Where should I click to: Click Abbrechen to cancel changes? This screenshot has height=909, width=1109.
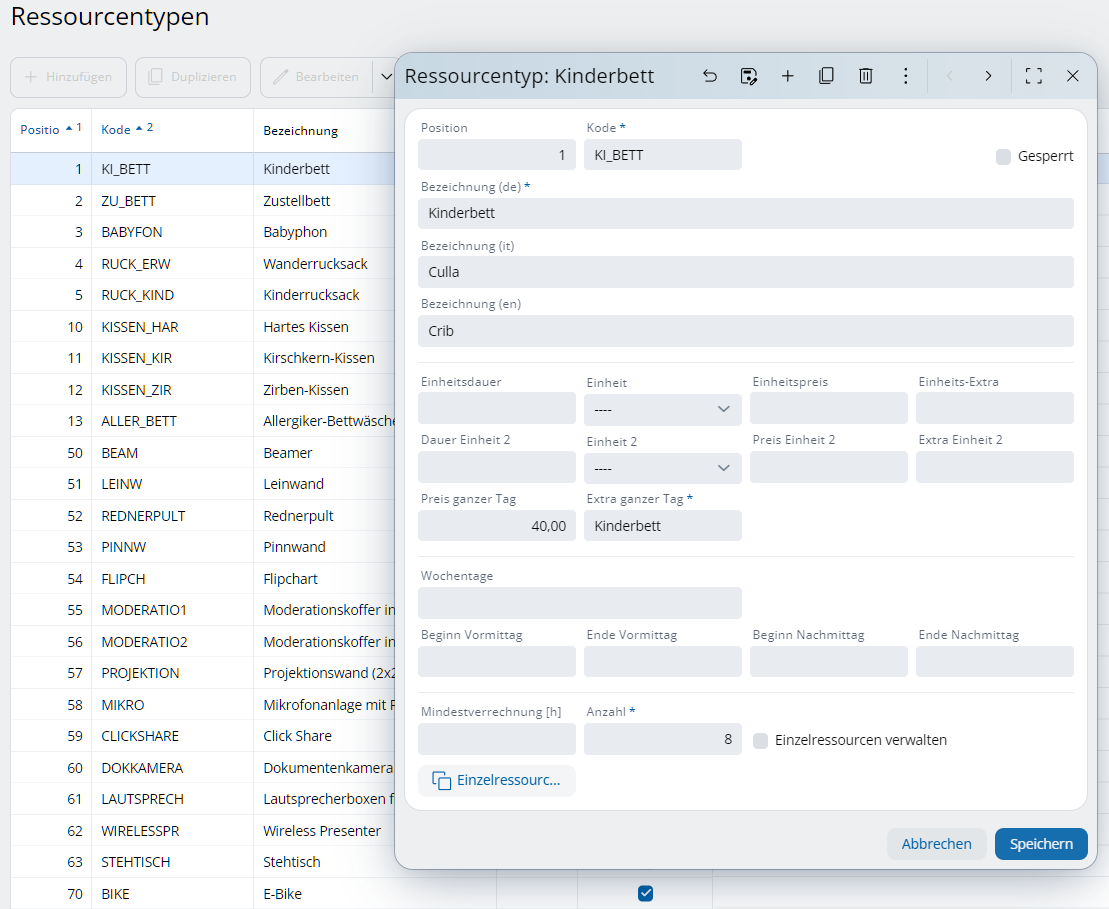(936, 844)
